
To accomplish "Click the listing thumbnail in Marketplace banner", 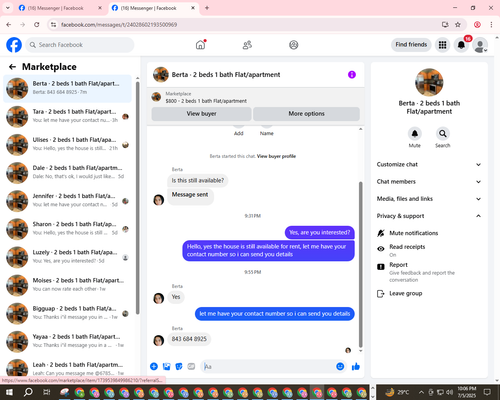I will point(156,97).
